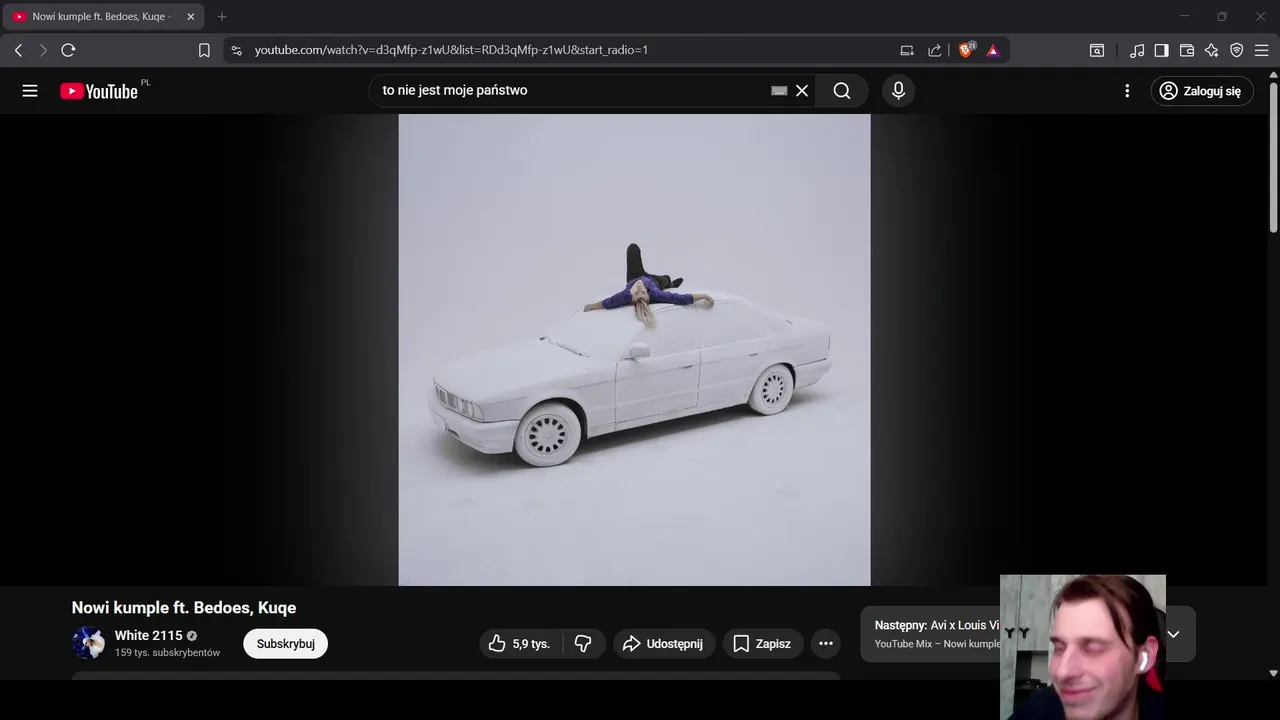This screenshot has width=1280, height=720.
Task: Start voice search with microphone
Action: tap(898, 90)
